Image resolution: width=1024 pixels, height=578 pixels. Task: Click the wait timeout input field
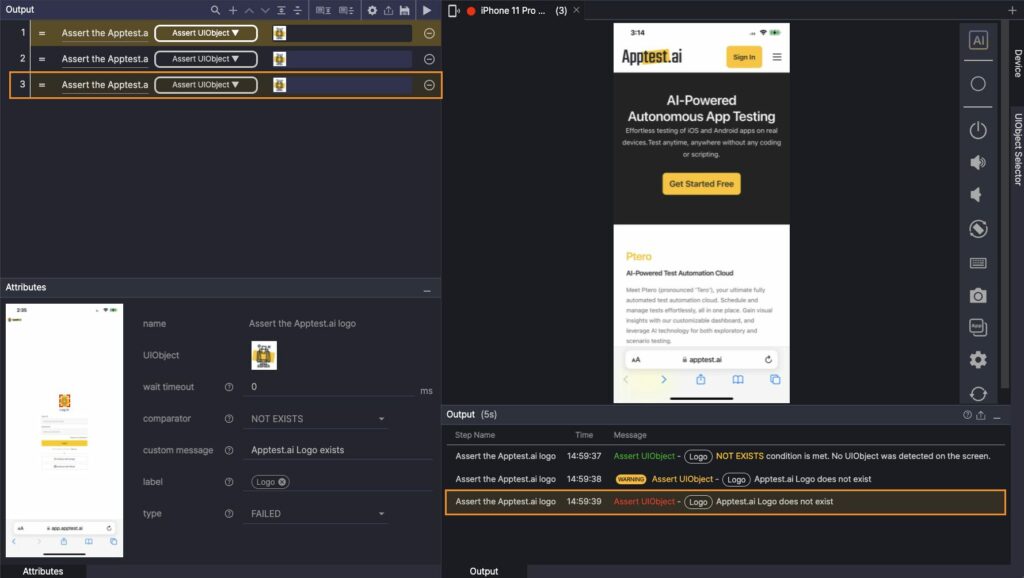[x=330, y=387]
